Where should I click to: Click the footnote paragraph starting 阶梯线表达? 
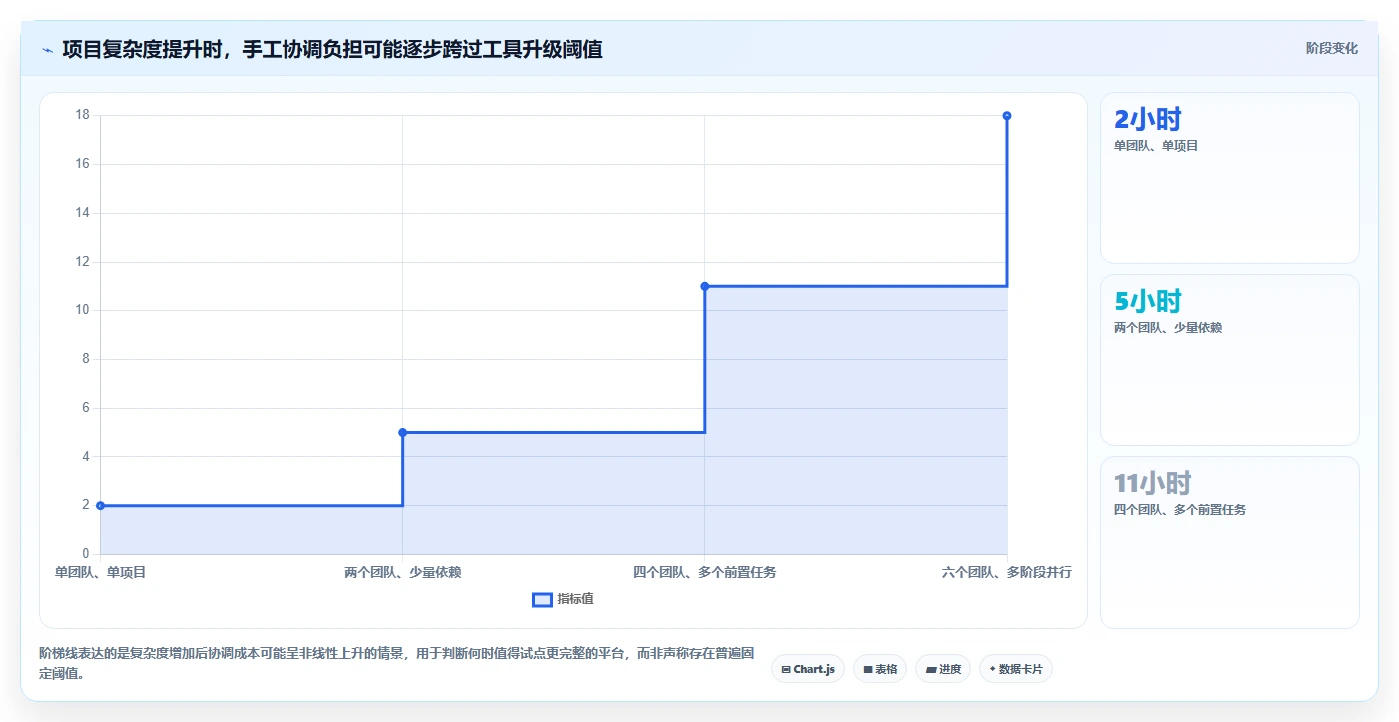click(x=397, y=663)
